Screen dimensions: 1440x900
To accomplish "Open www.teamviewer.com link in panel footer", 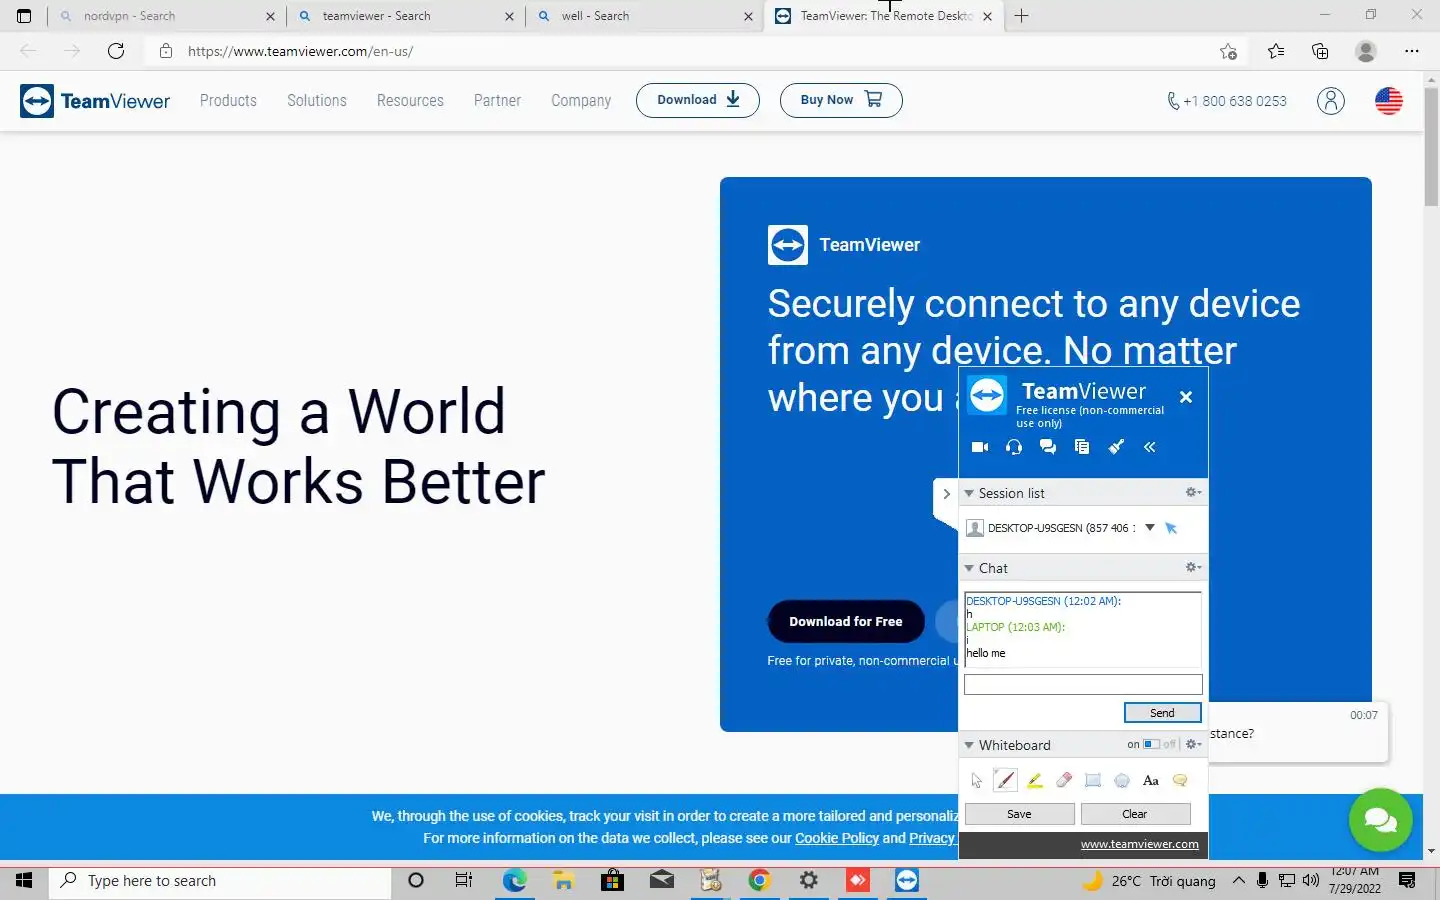I will click(x=1140, y=844).
